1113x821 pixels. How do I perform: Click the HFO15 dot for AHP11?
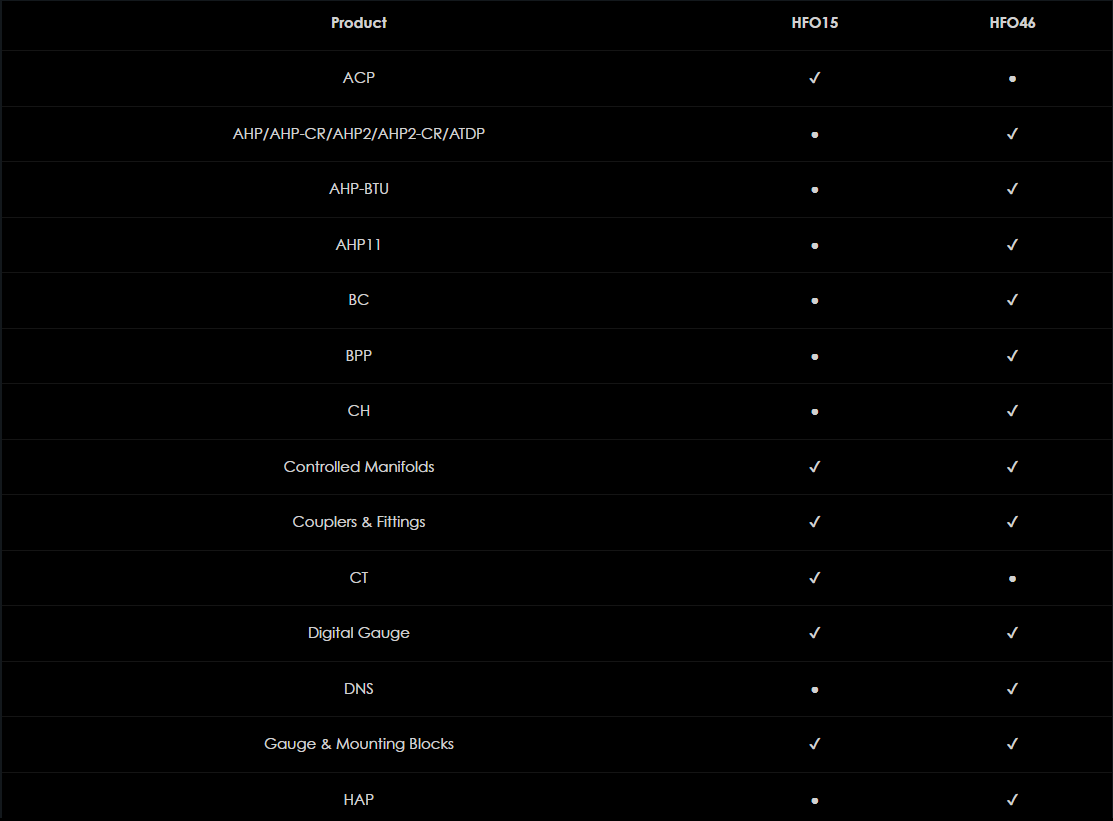tap(814, 245)
